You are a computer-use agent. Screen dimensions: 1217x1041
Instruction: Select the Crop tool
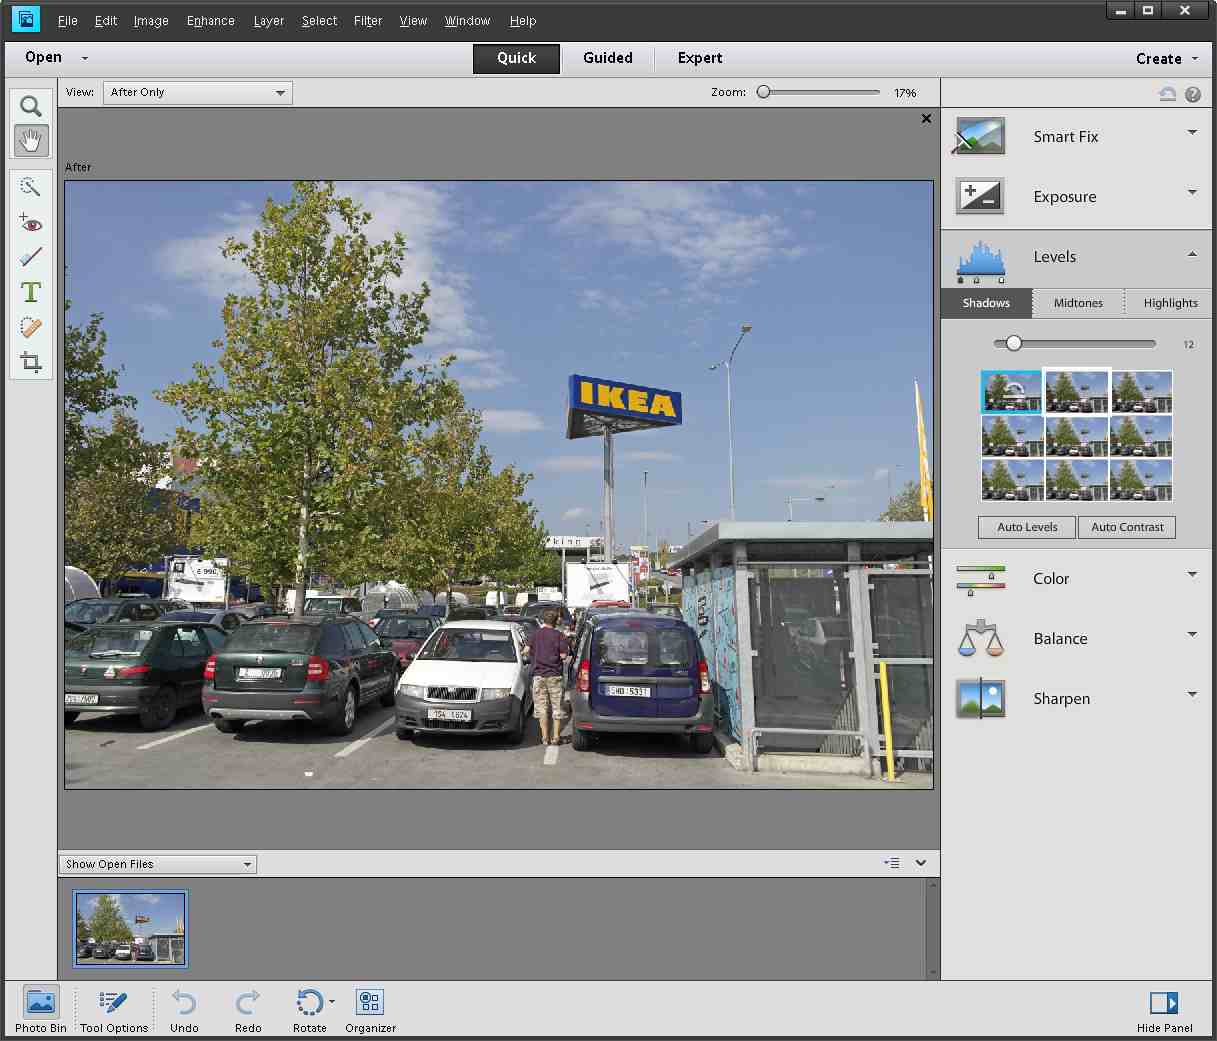tap(31, 362)
